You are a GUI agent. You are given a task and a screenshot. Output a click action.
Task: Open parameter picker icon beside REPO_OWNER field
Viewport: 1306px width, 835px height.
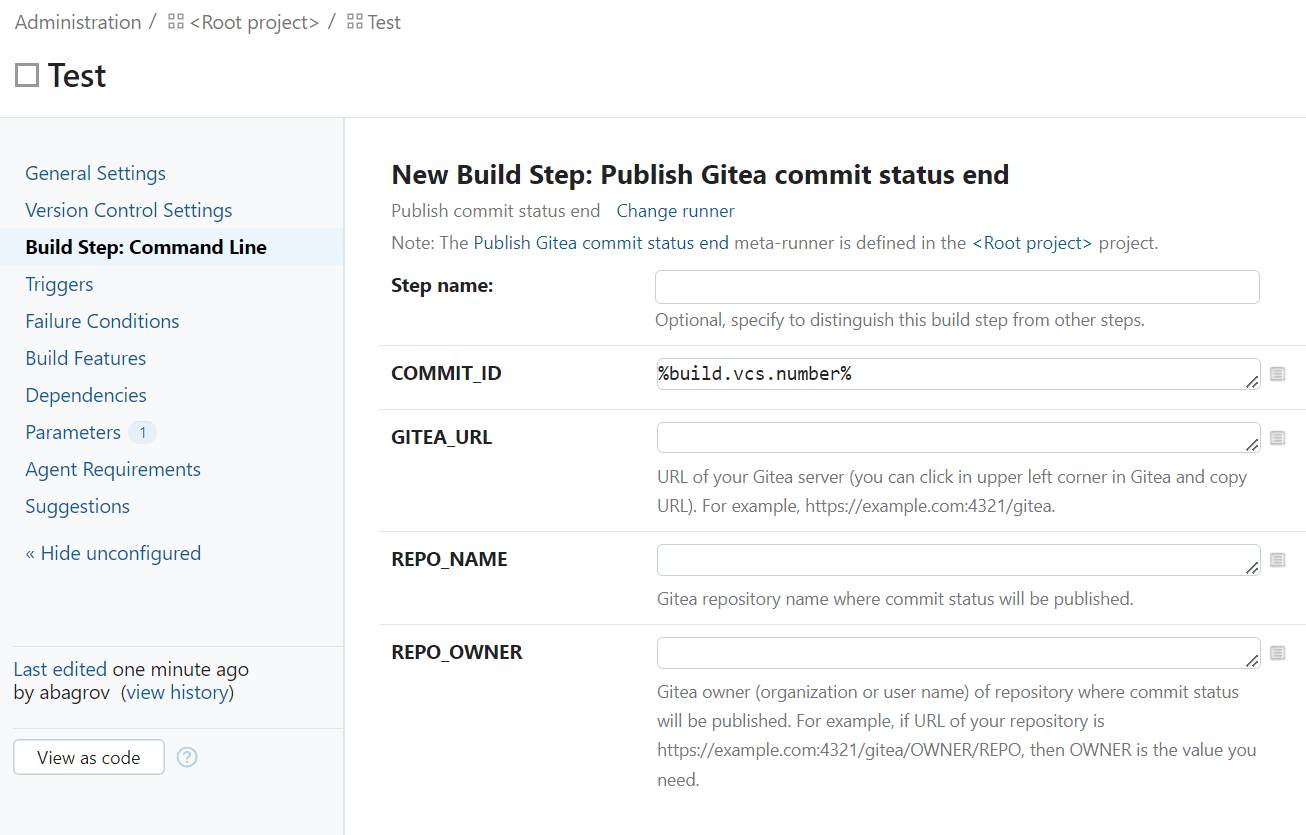[1277, 653]
